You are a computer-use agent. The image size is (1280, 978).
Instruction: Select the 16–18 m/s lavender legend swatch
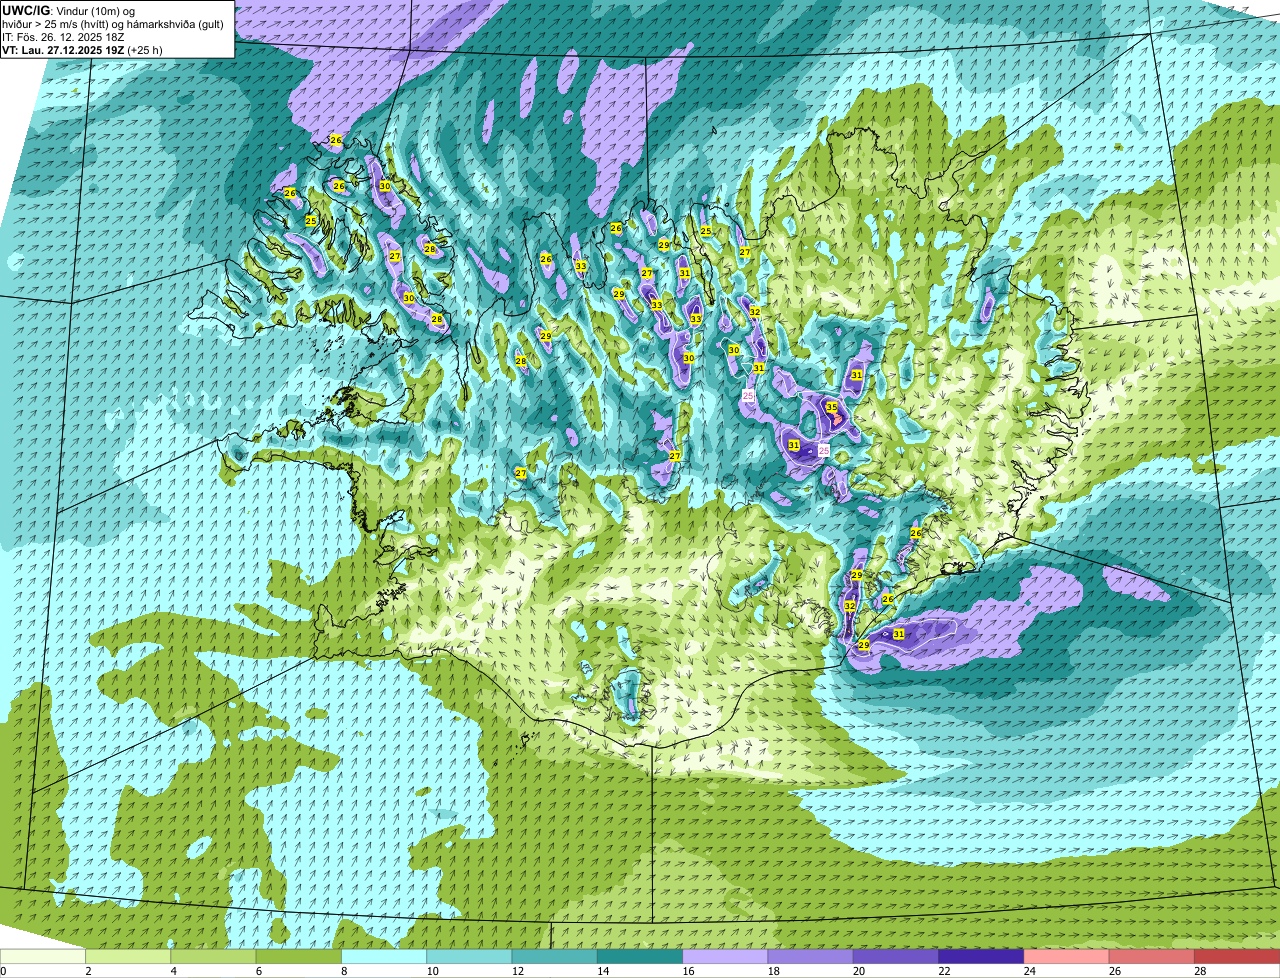point(725,956)
